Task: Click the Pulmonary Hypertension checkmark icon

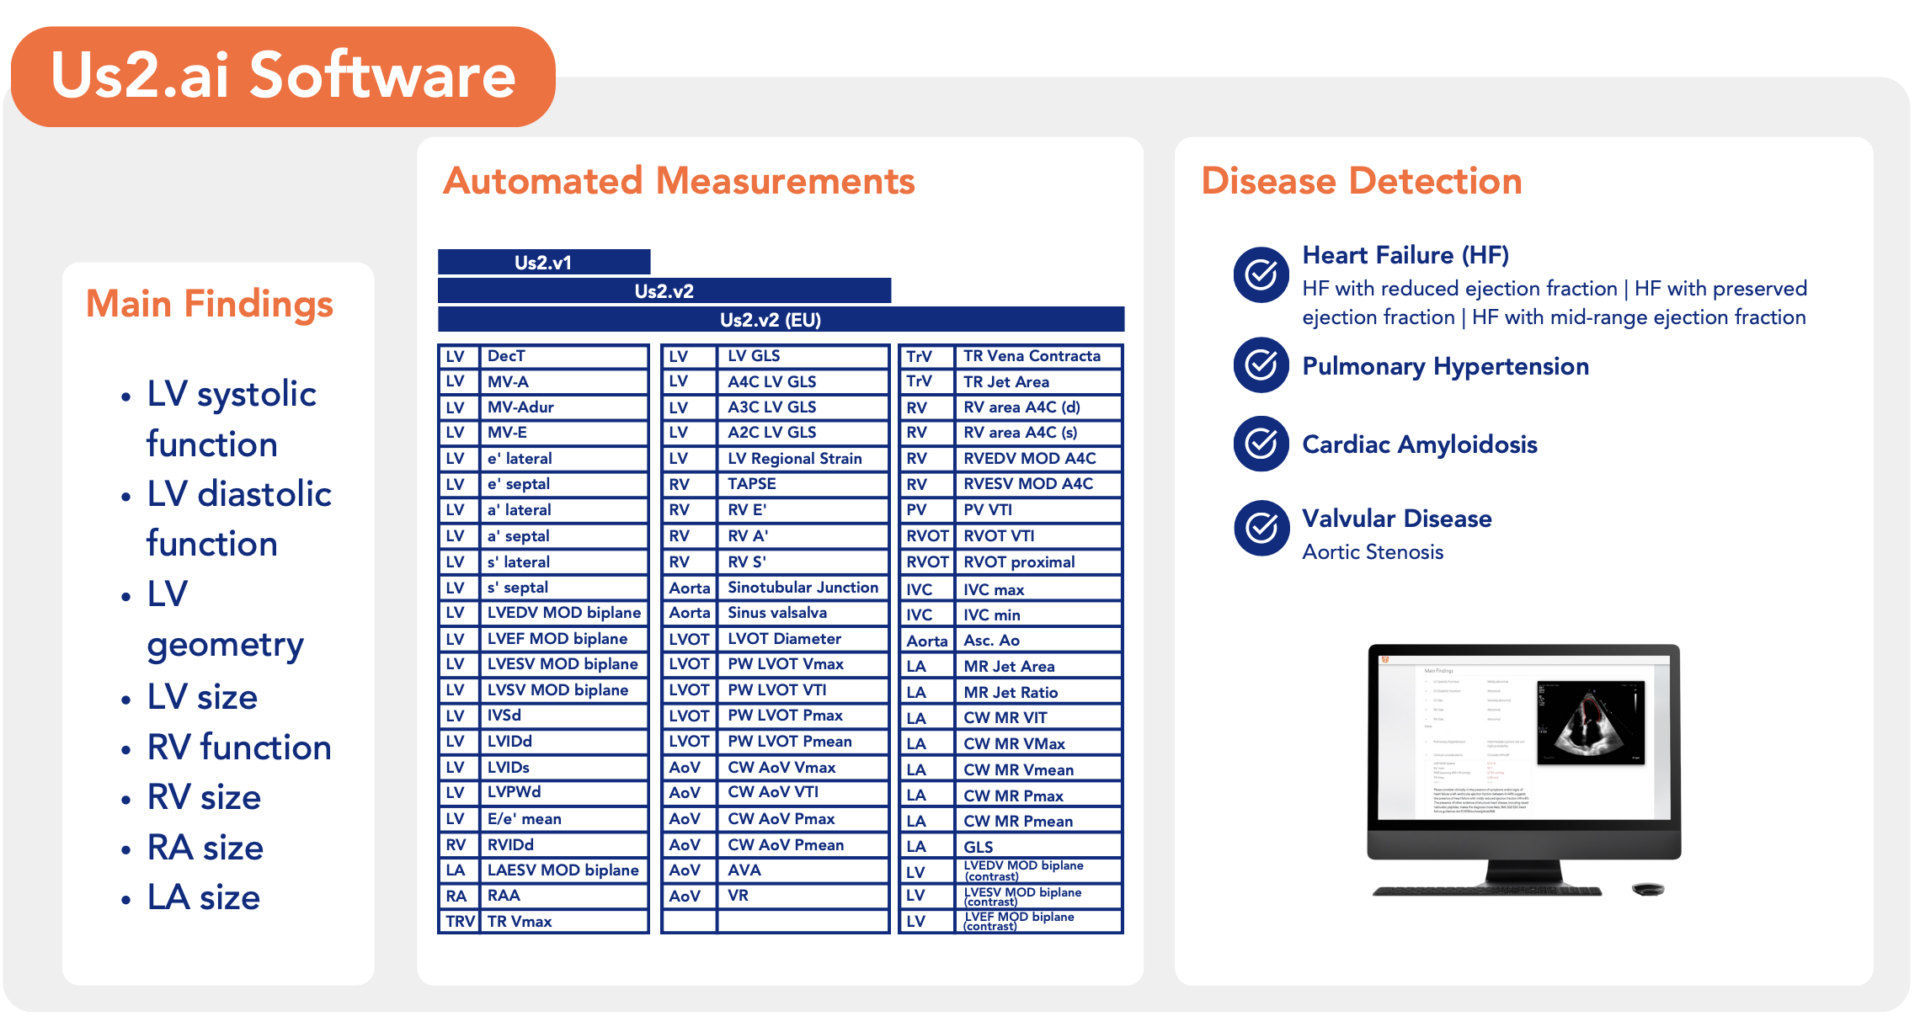Action: pos(1261,365)
